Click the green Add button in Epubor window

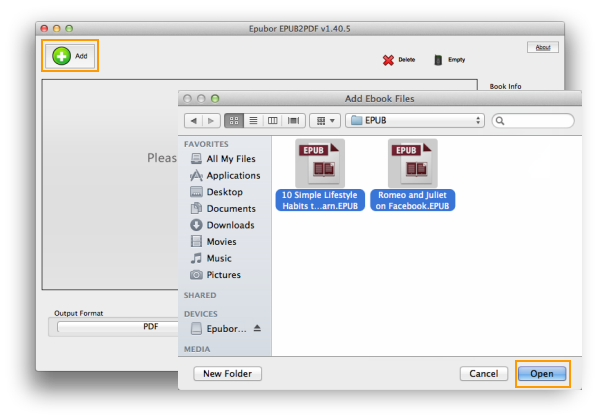[70, 56]
